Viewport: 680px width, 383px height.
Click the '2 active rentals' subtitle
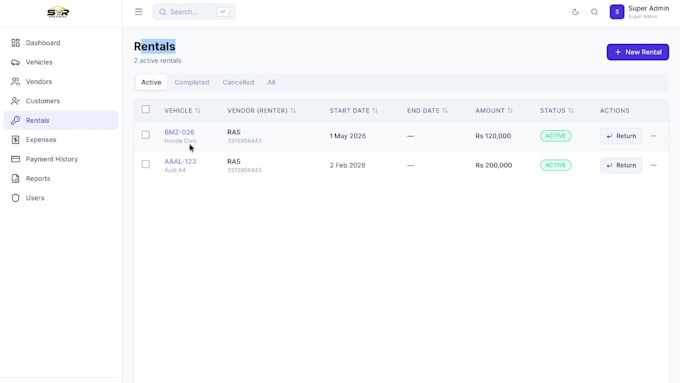tap(157, 61)
